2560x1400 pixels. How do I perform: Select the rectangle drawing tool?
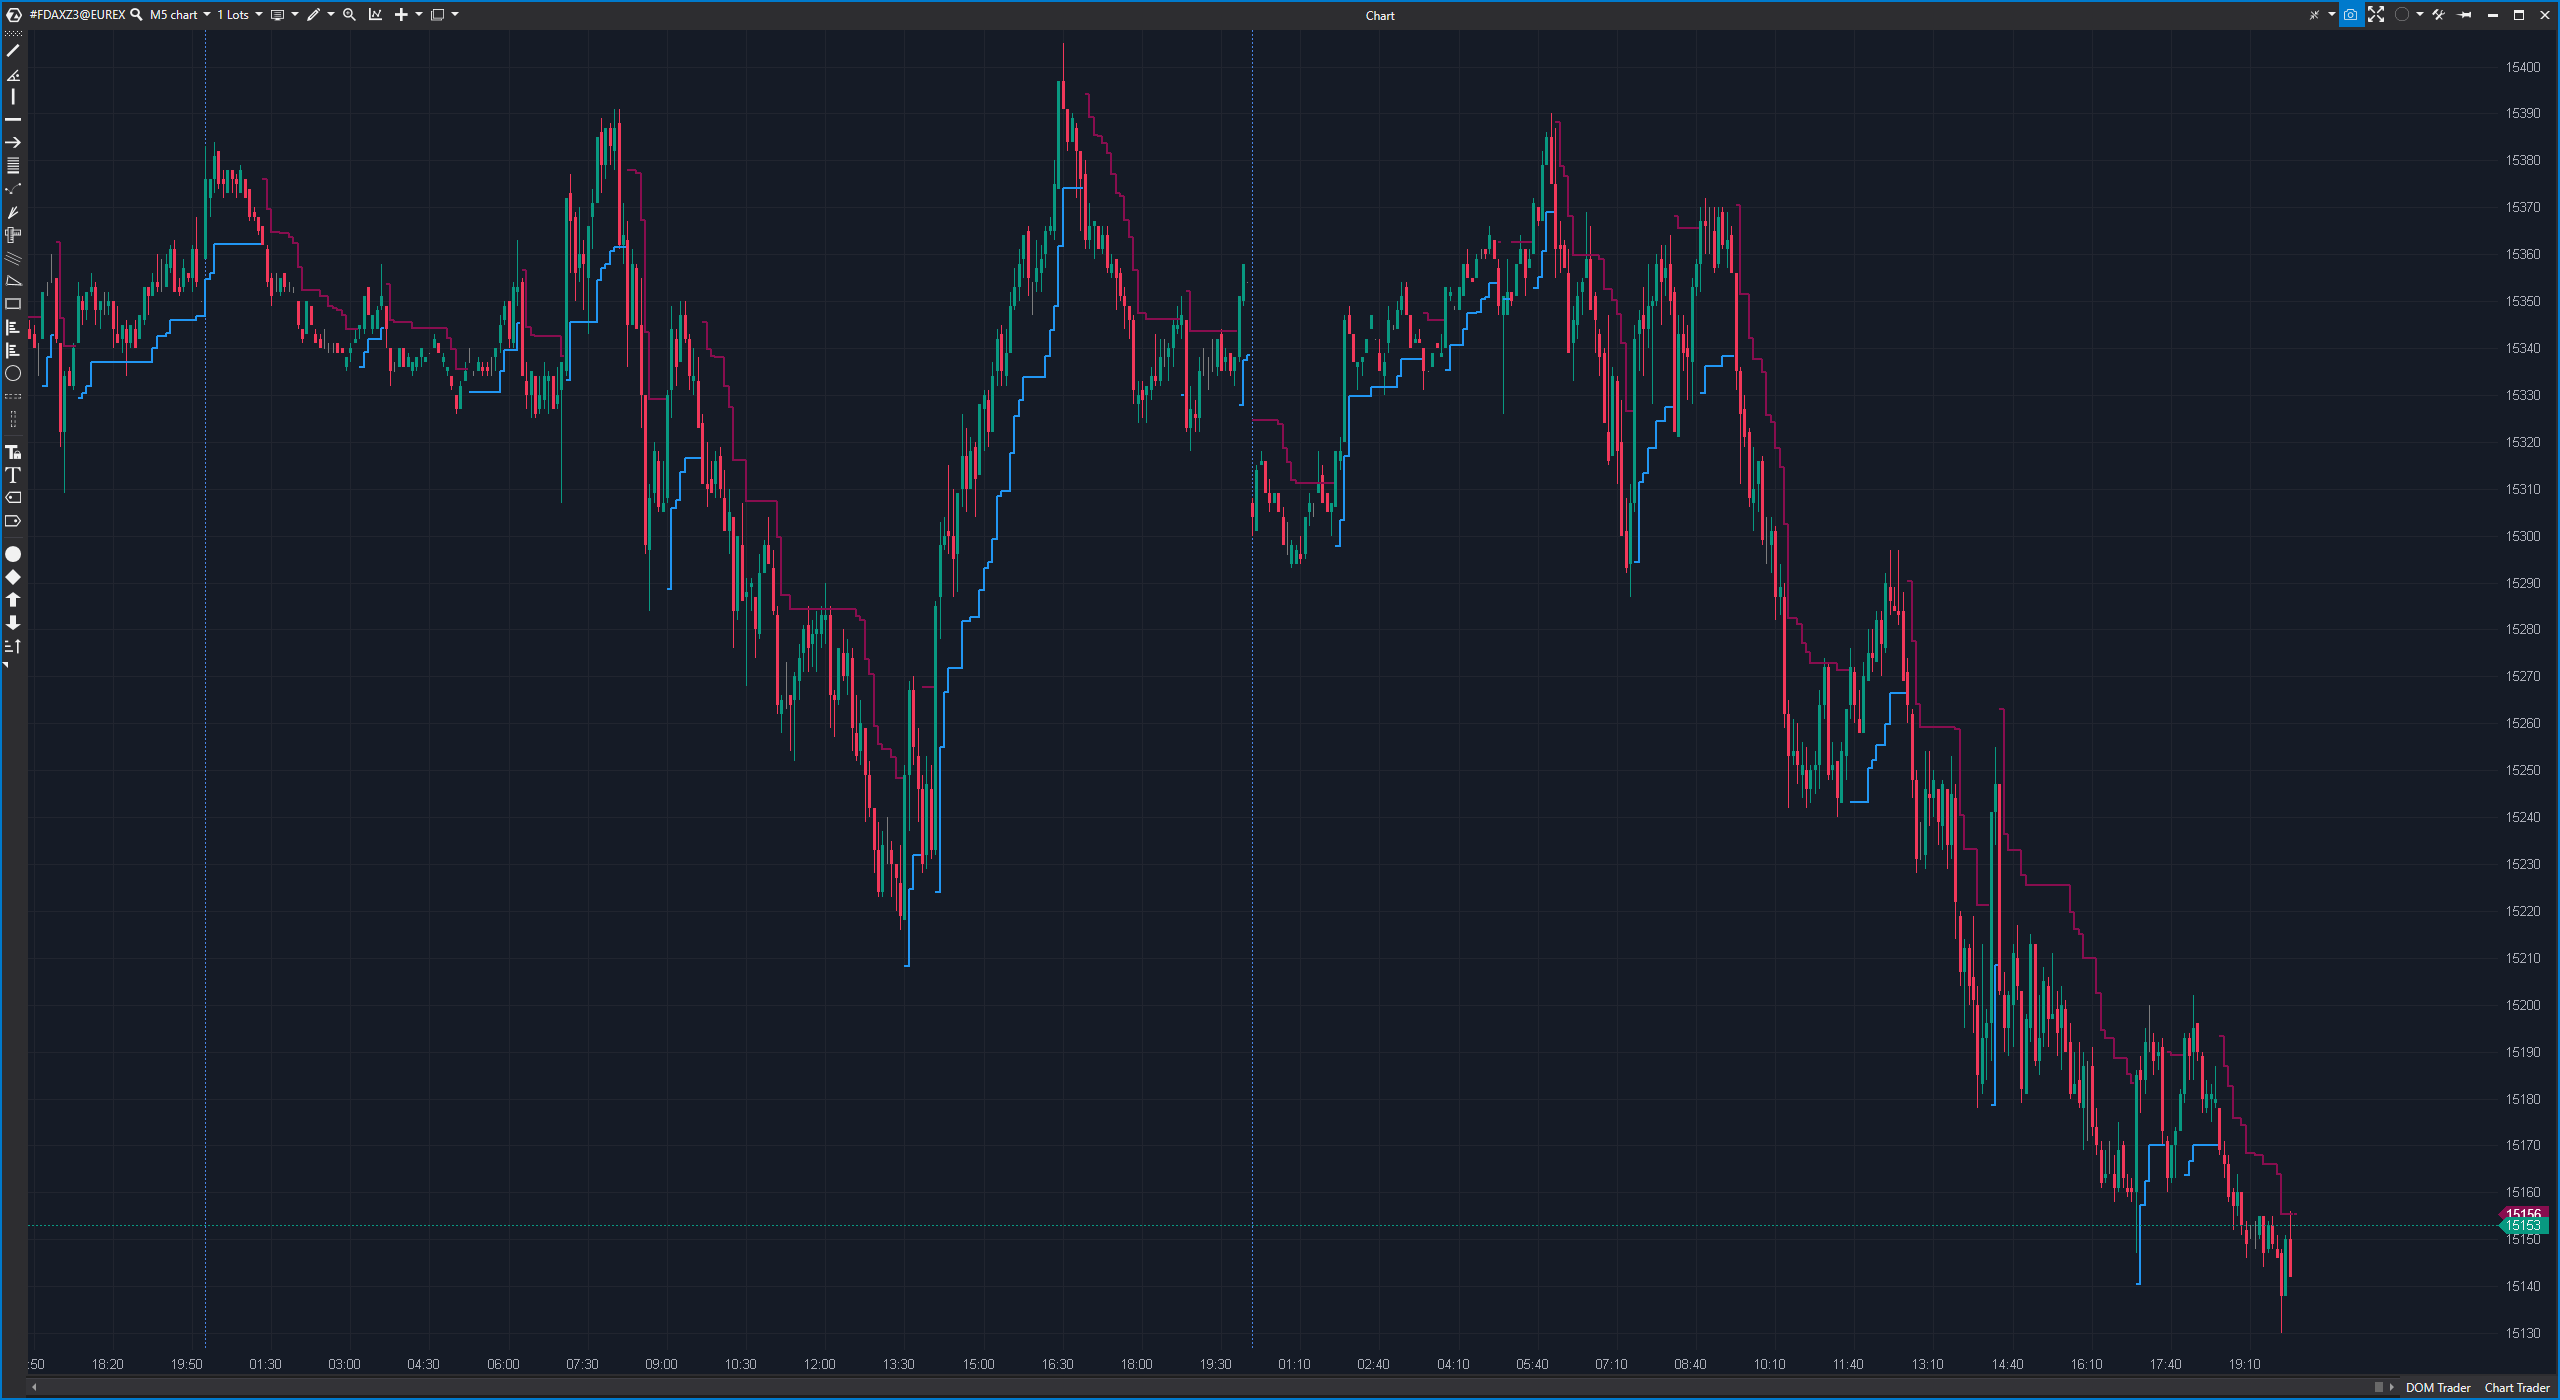click(x=13, y=304)
